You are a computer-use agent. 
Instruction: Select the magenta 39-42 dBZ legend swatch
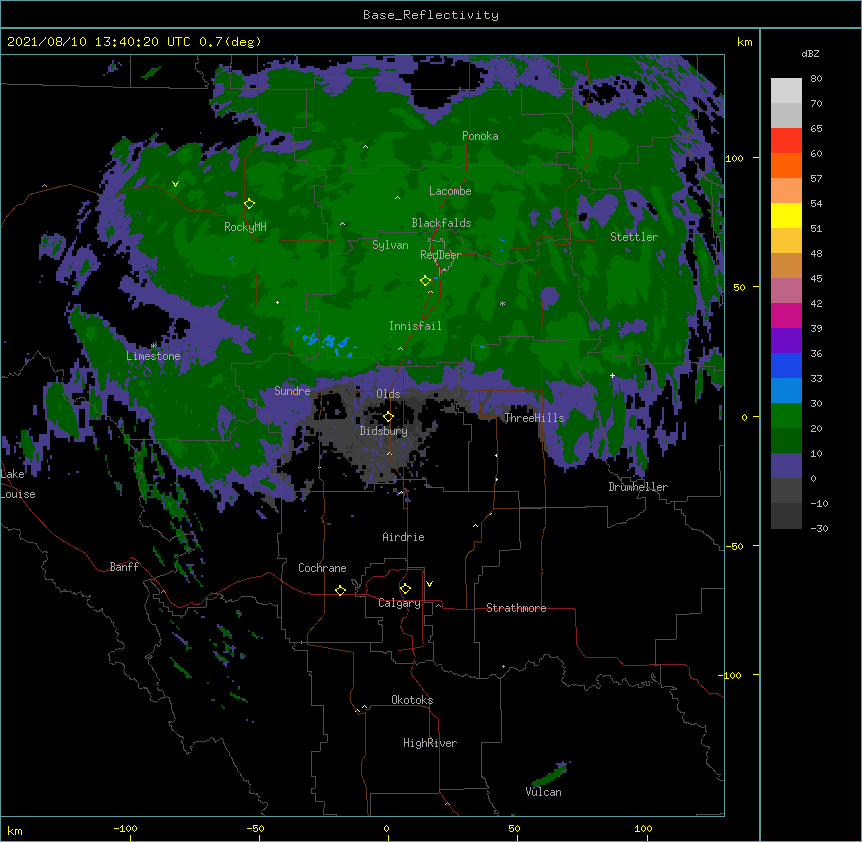786,315
